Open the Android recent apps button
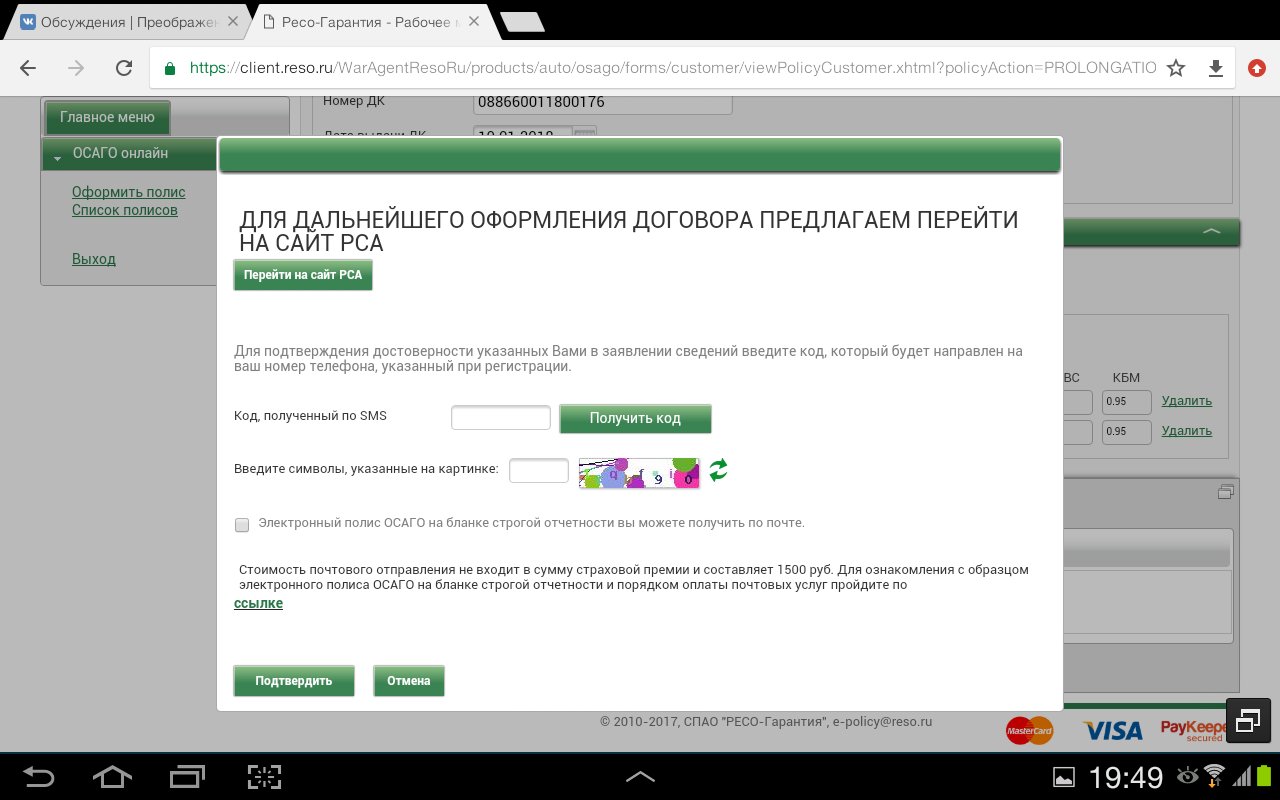The height and width of the screenshot is (800, 1280). pos(187,776)
